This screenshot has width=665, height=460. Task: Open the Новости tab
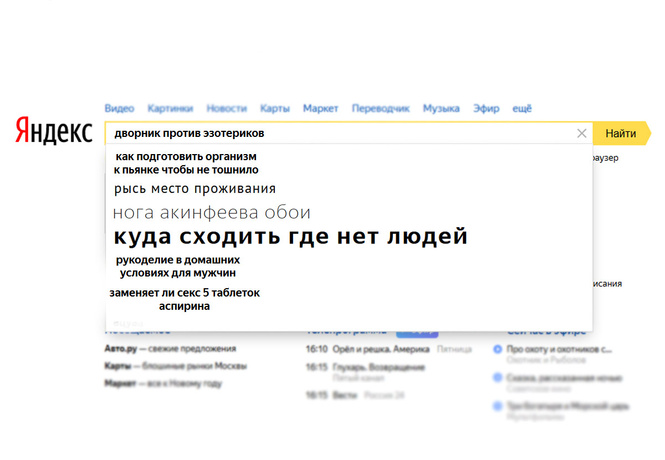[226, 109]
